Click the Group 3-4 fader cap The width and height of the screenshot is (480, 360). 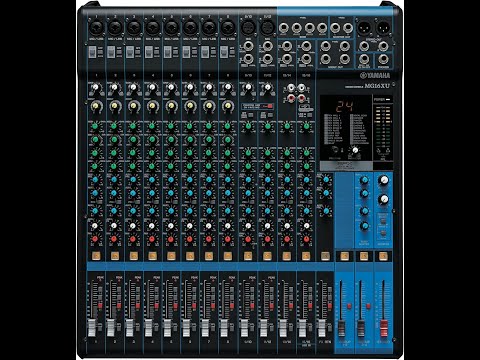(x=361, y=328)
